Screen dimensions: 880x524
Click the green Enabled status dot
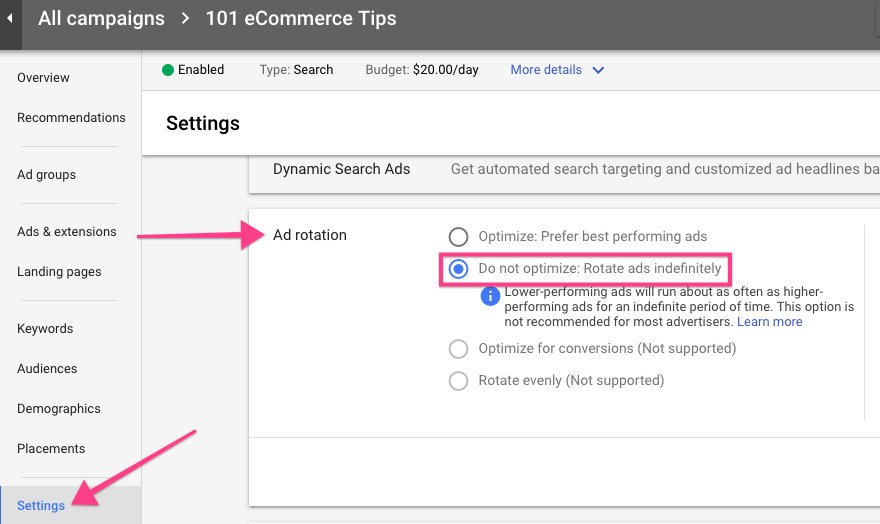(167, 70)
